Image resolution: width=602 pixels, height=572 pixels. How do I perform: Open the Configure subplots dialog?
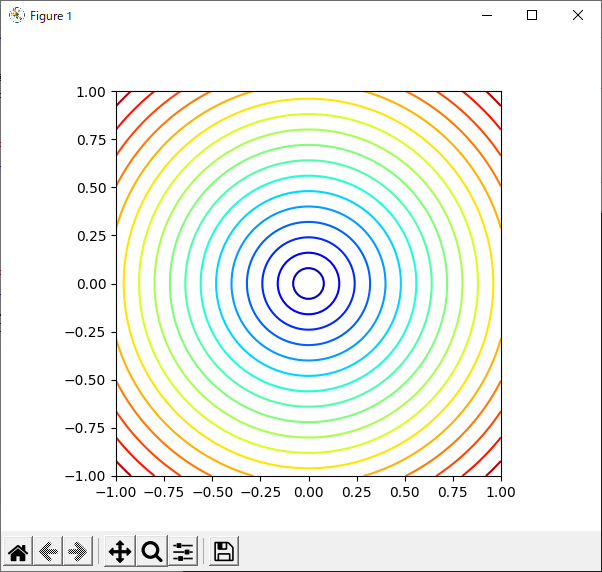[183, 551]
